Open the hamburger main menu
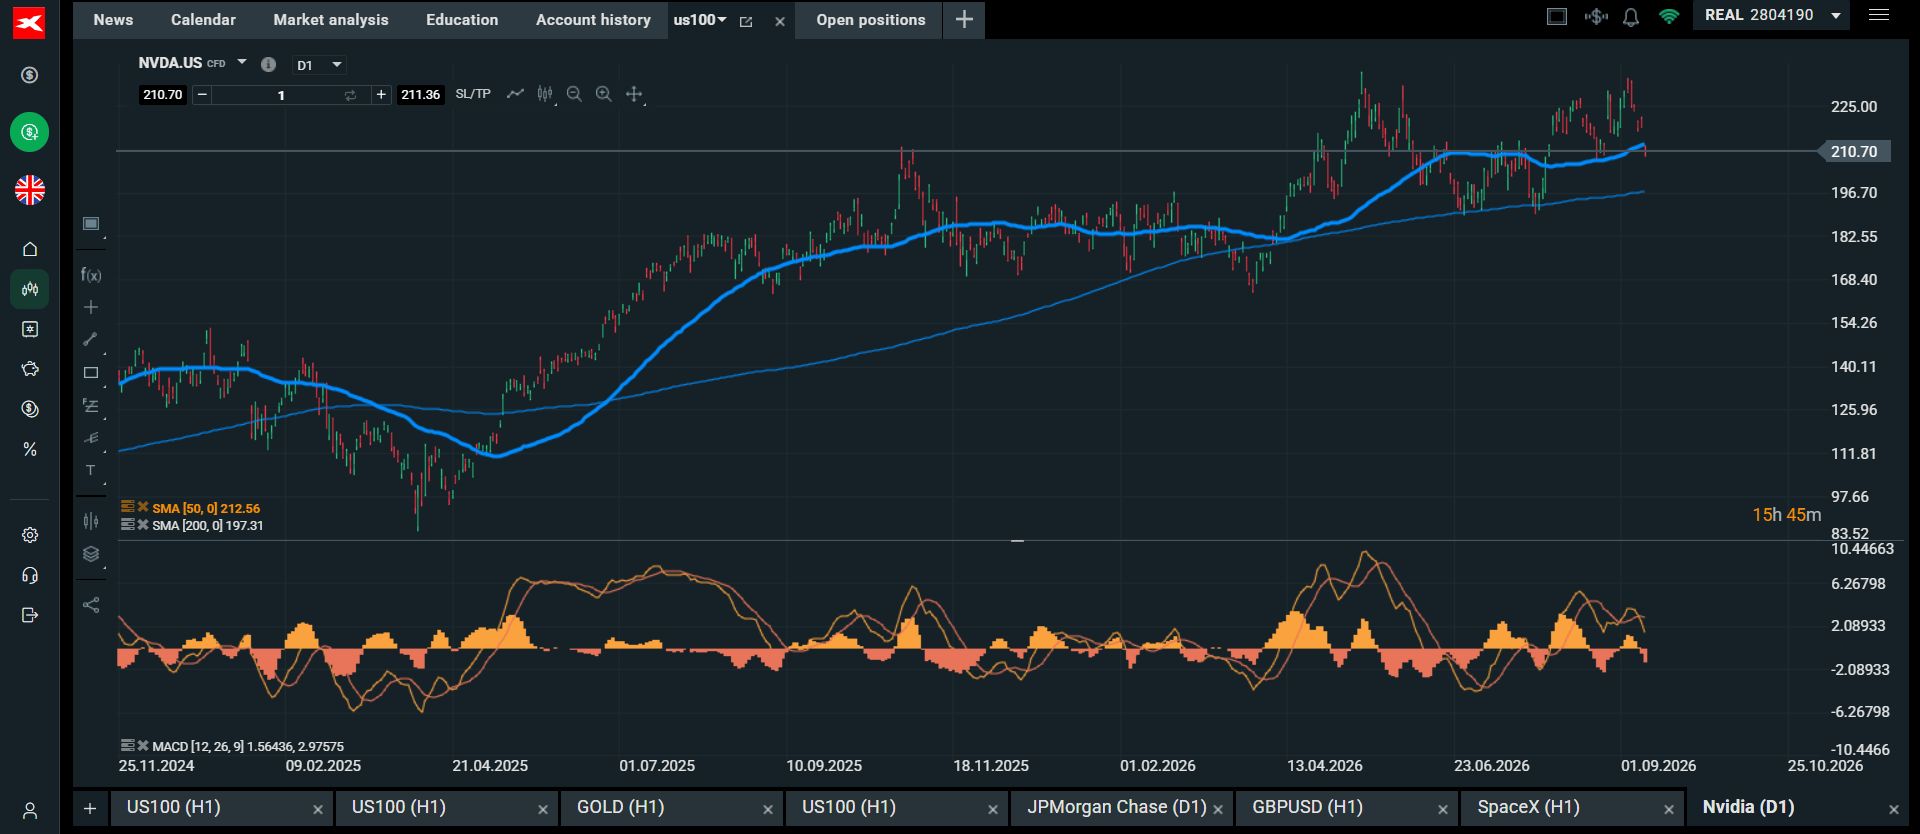Viewport: 1920px width, 834px height. [x=1879, y=15]
